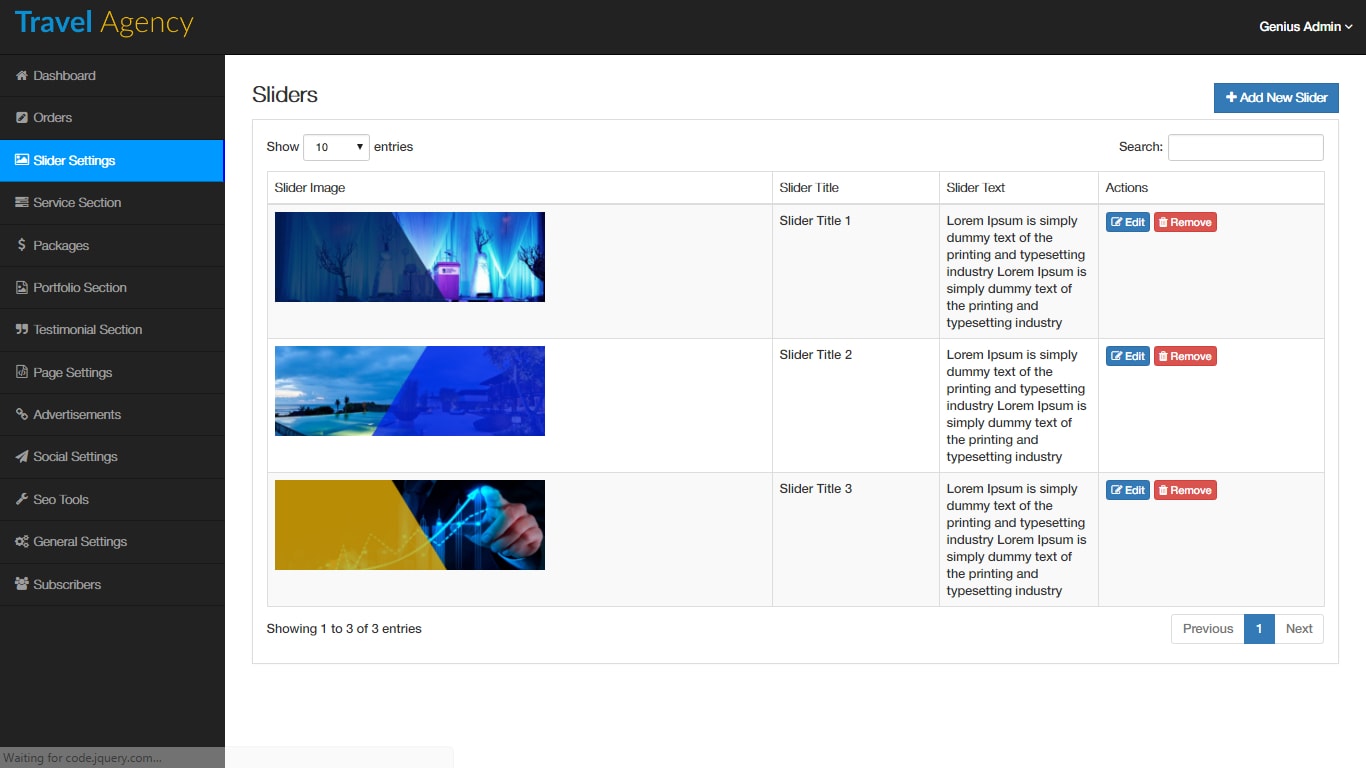
Task: Open Advertisements in the sidebar
Action: pyautogui.click(x=112, y=414)
